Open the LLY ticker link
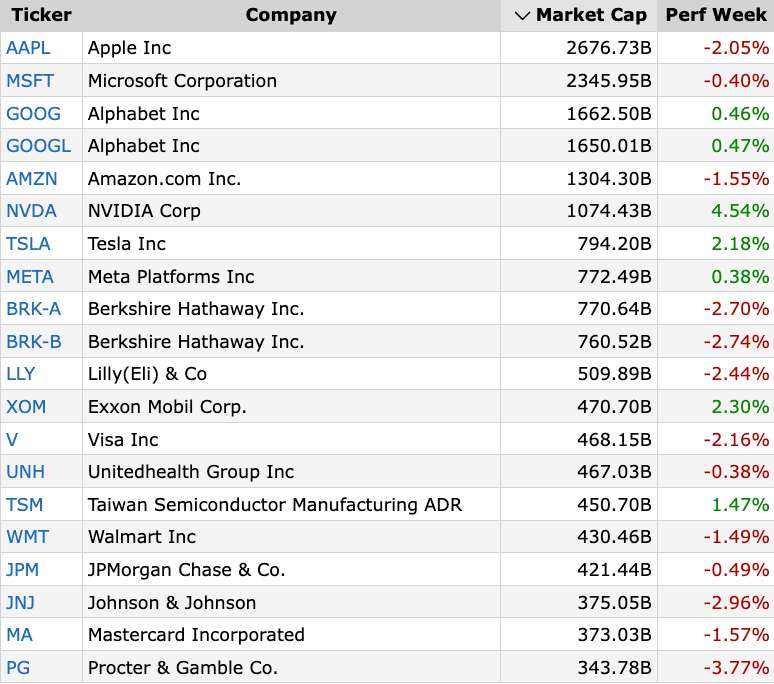The height and width of the screenshot is (684, 774). (x=21, y=374)
